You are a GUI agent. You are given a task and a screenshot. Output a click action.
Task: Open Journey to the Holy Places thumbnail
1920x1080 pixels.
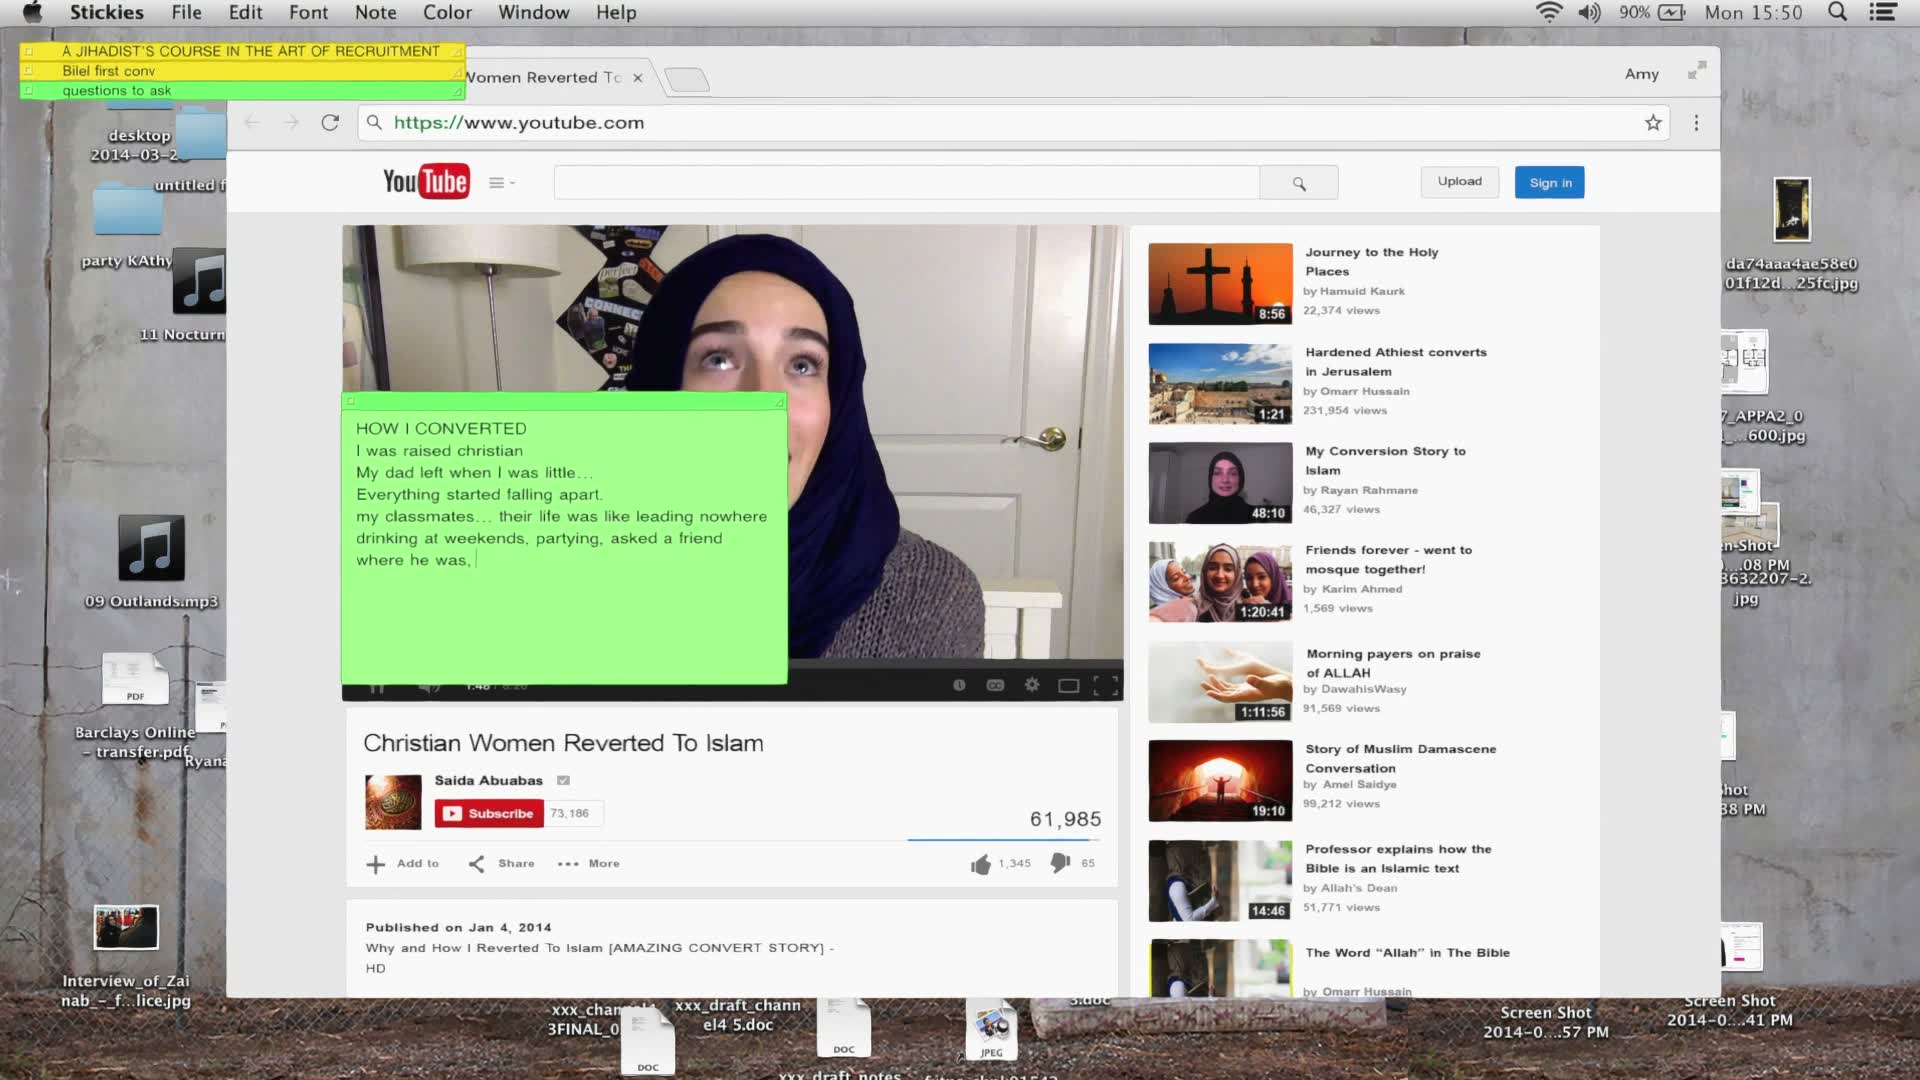click(x=1220, y=284)
